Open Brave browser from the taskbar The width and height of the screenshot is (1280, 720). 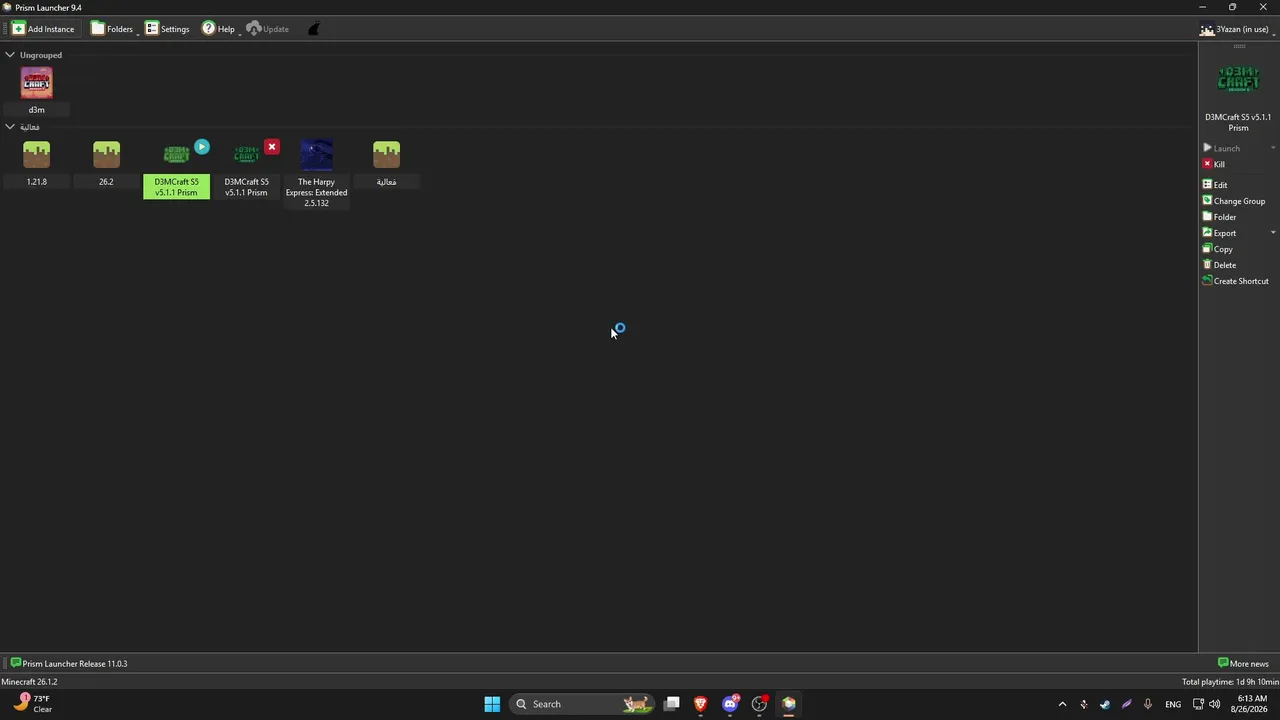pyautogui.click(x=701, y=704)
